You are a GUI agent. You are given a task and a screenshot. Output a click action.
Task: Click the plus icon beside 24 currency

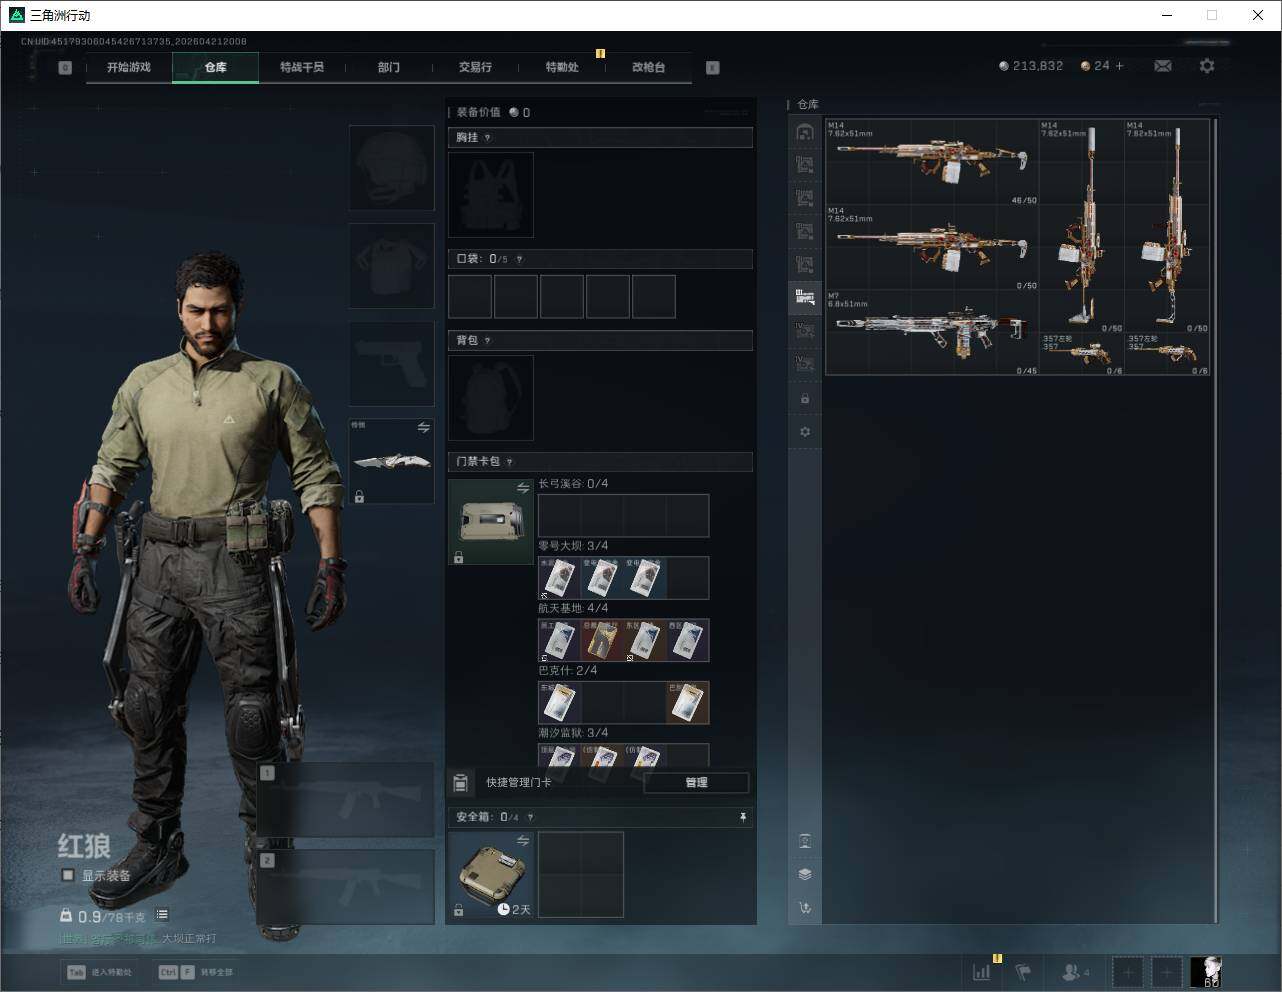pos(1119,66)
